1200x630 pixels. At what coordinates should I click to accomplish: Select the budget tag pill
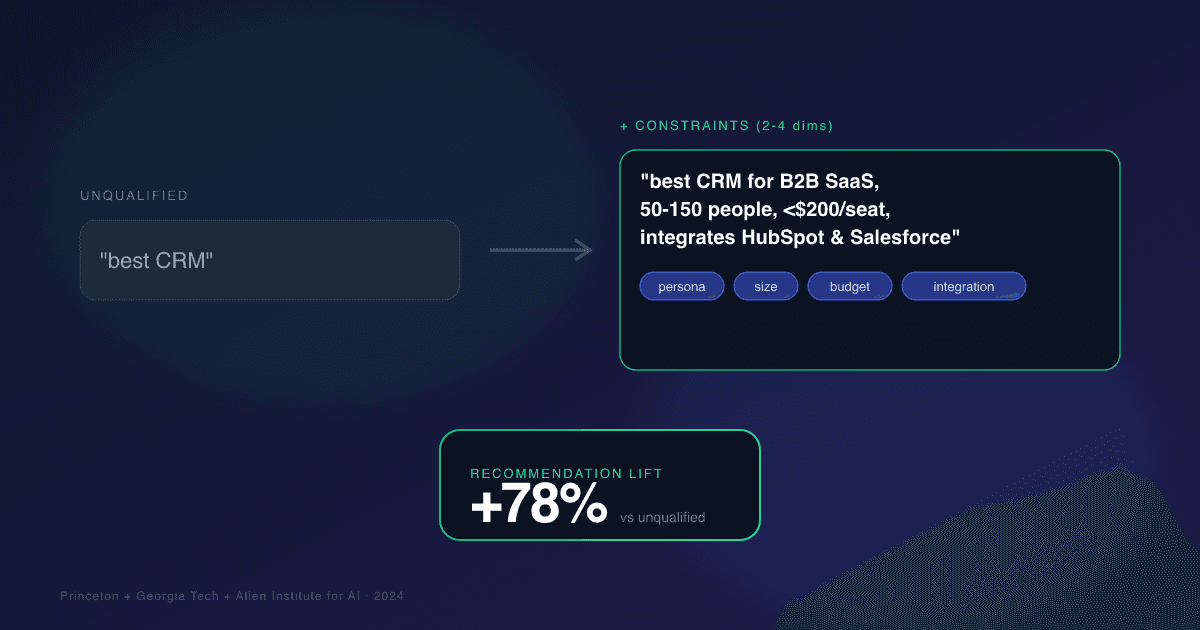850,287
